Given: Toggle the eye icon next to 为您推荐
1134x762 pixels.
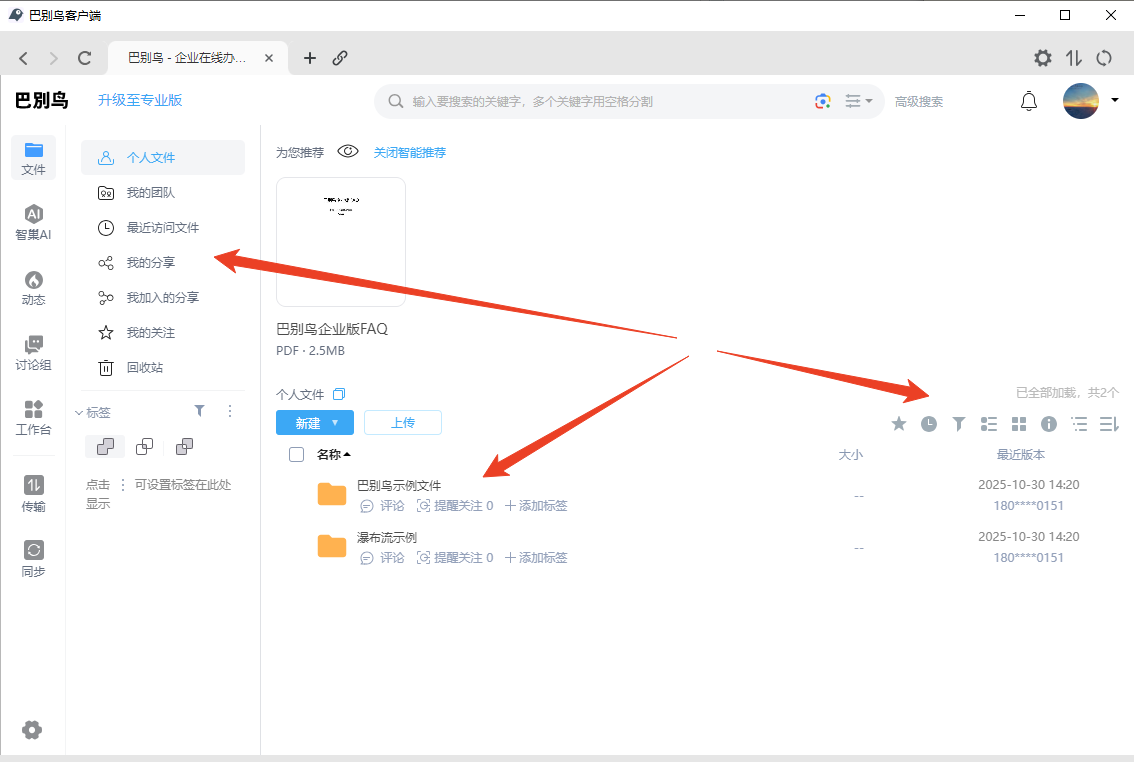Looking at the screenshot, I should click(x=348, y=152).
